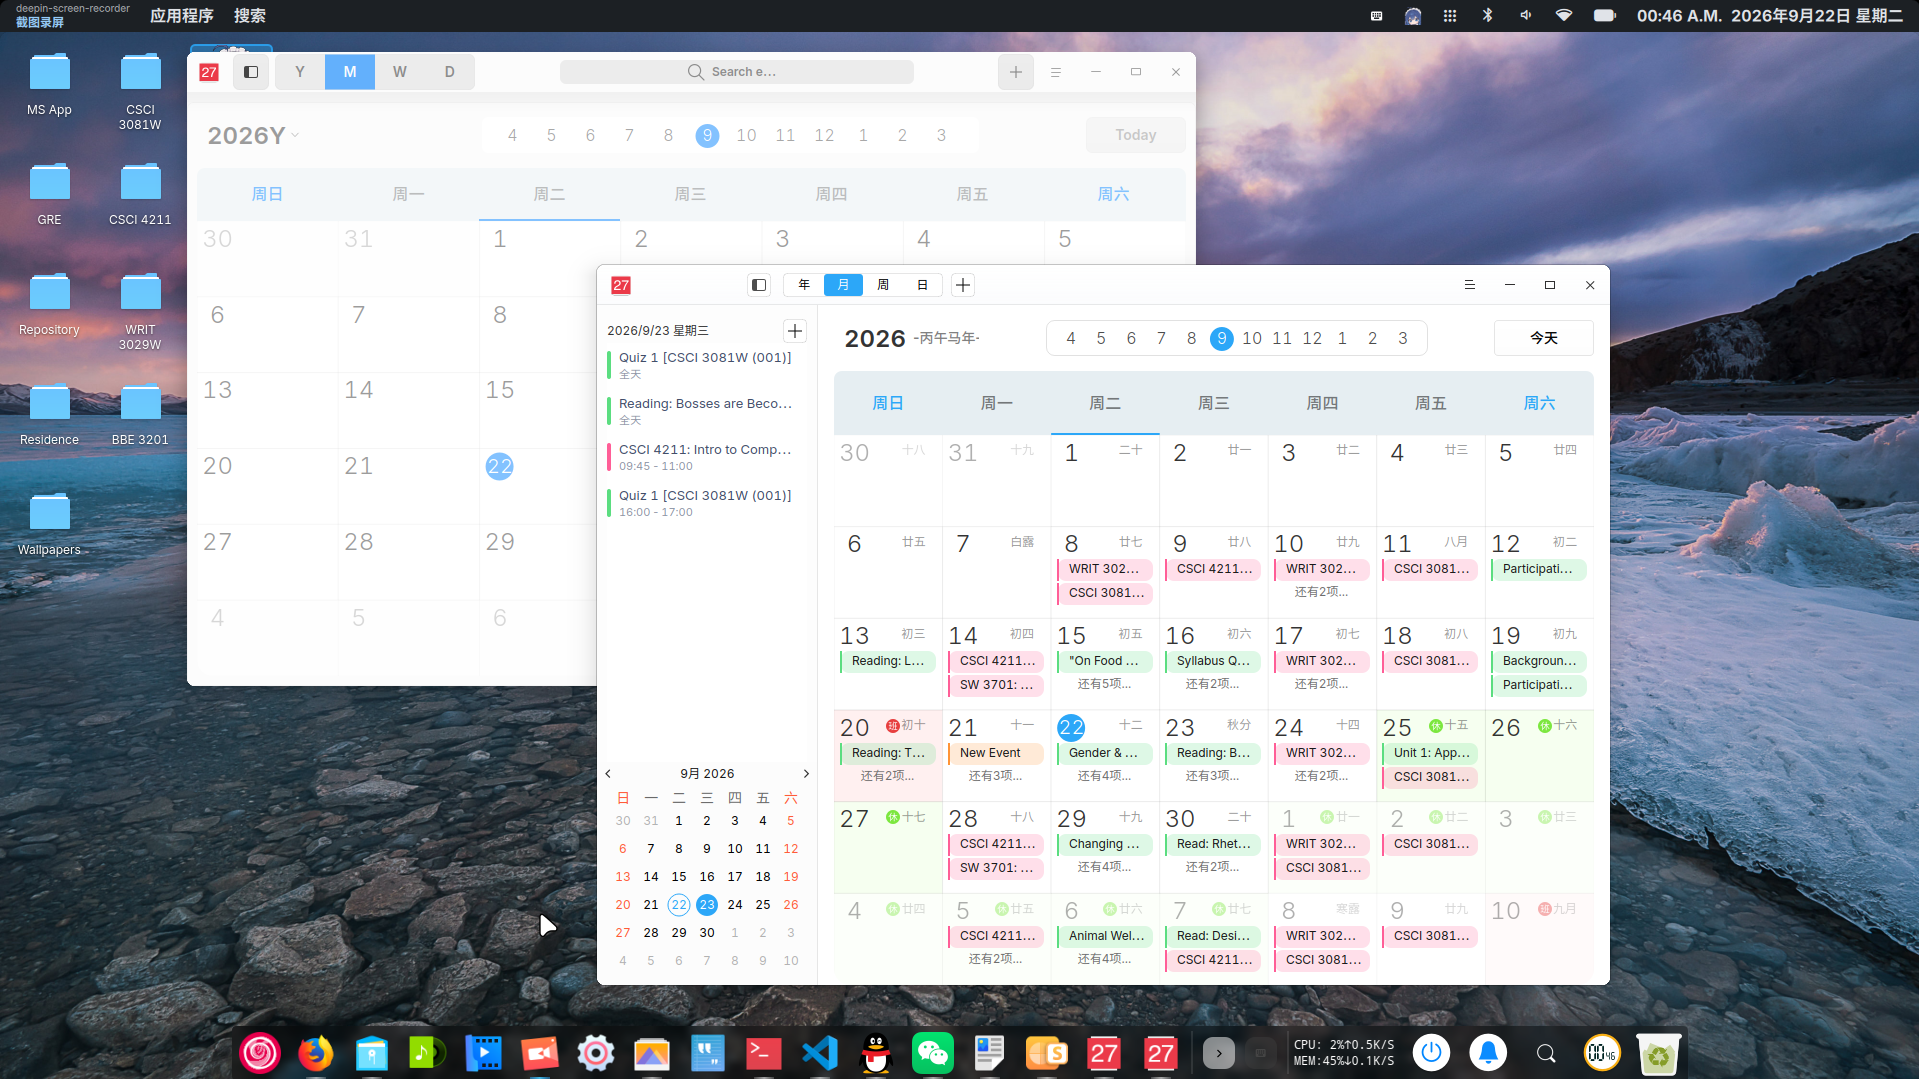Jump to month 10 in front calendar
The image size is (1919, 1079).
(1252, 338)
